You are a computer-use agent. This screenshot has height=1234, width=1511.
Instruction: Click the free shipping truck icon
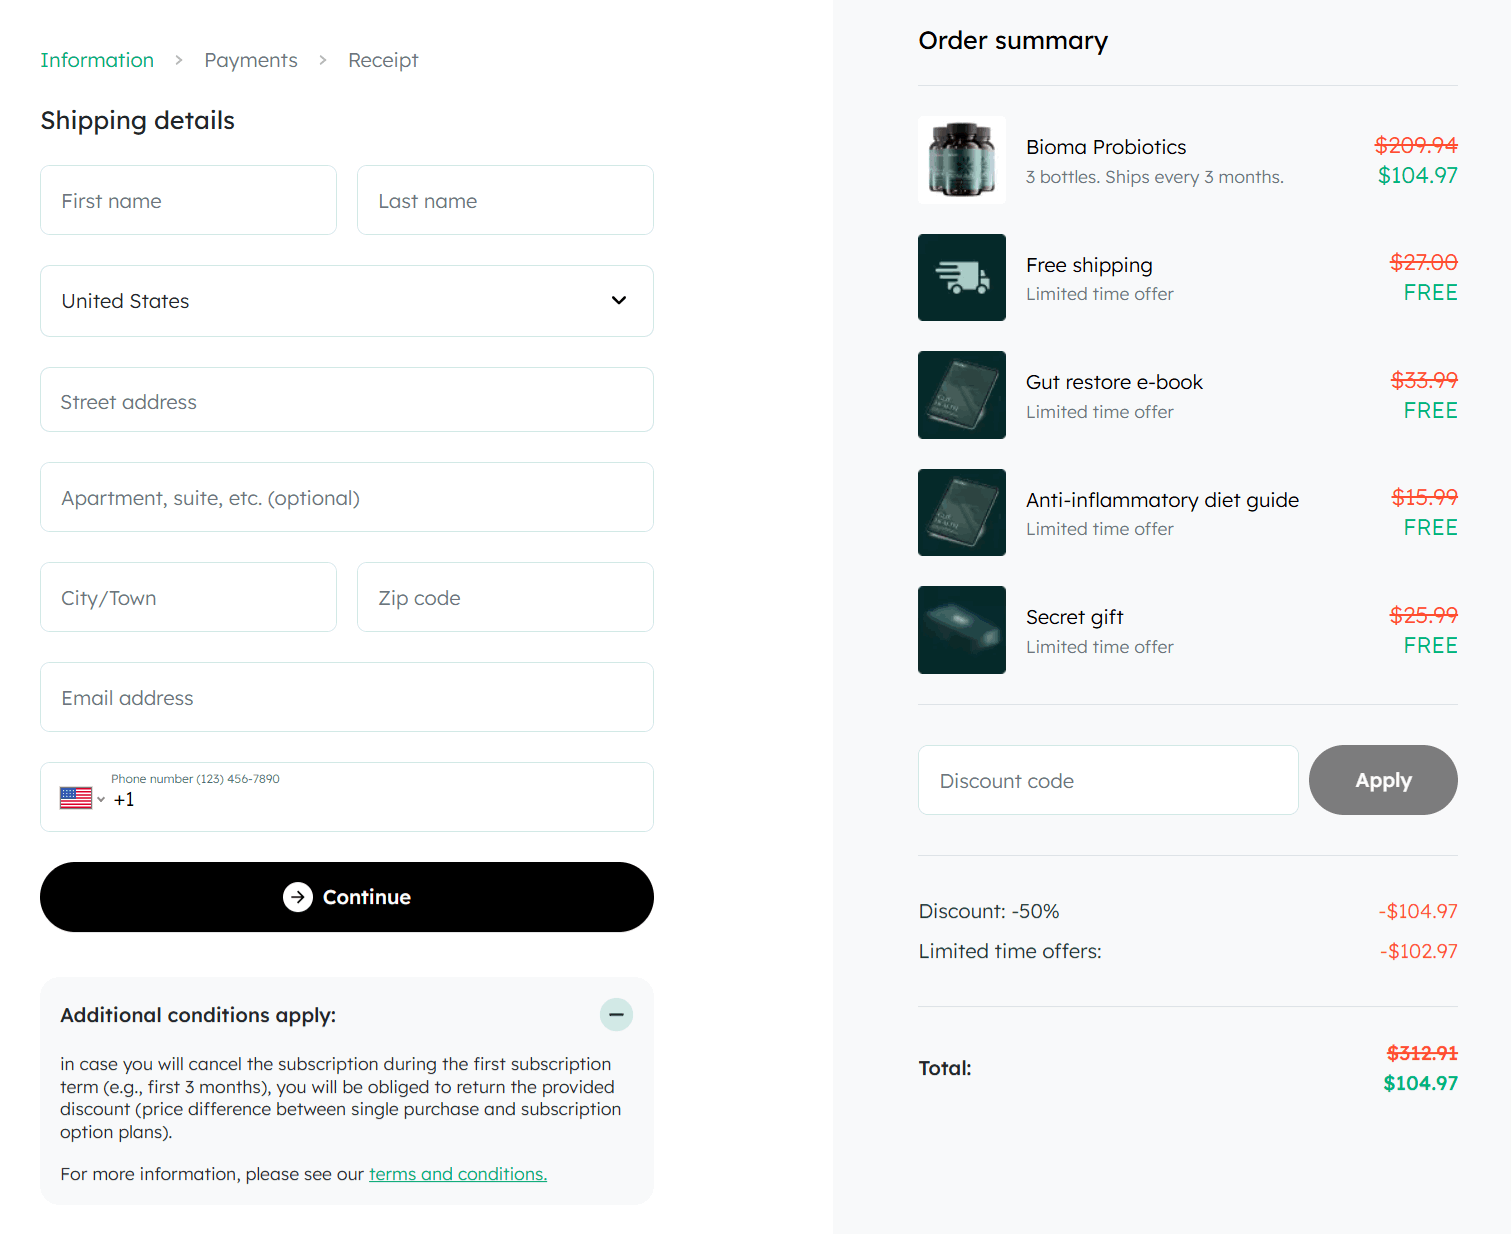point(961,277)
